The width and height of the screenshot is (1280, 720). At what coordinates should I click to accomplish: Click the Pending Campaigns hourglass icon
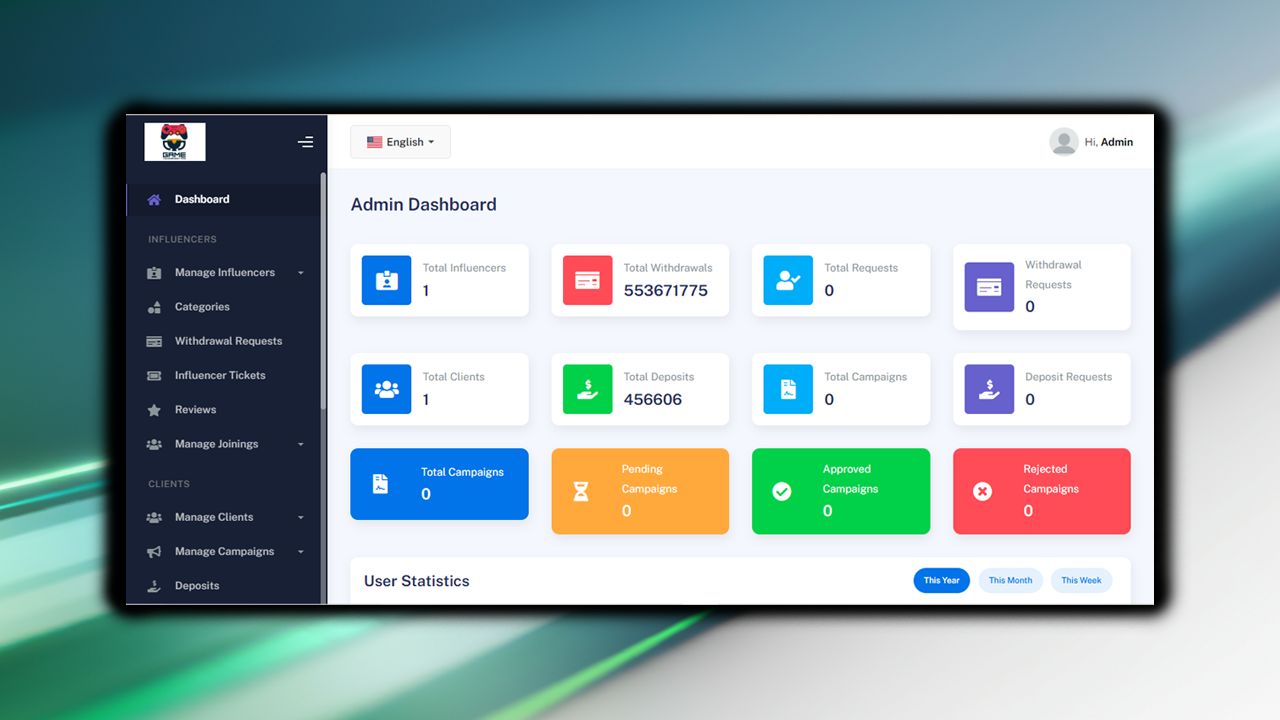point(581,491)
